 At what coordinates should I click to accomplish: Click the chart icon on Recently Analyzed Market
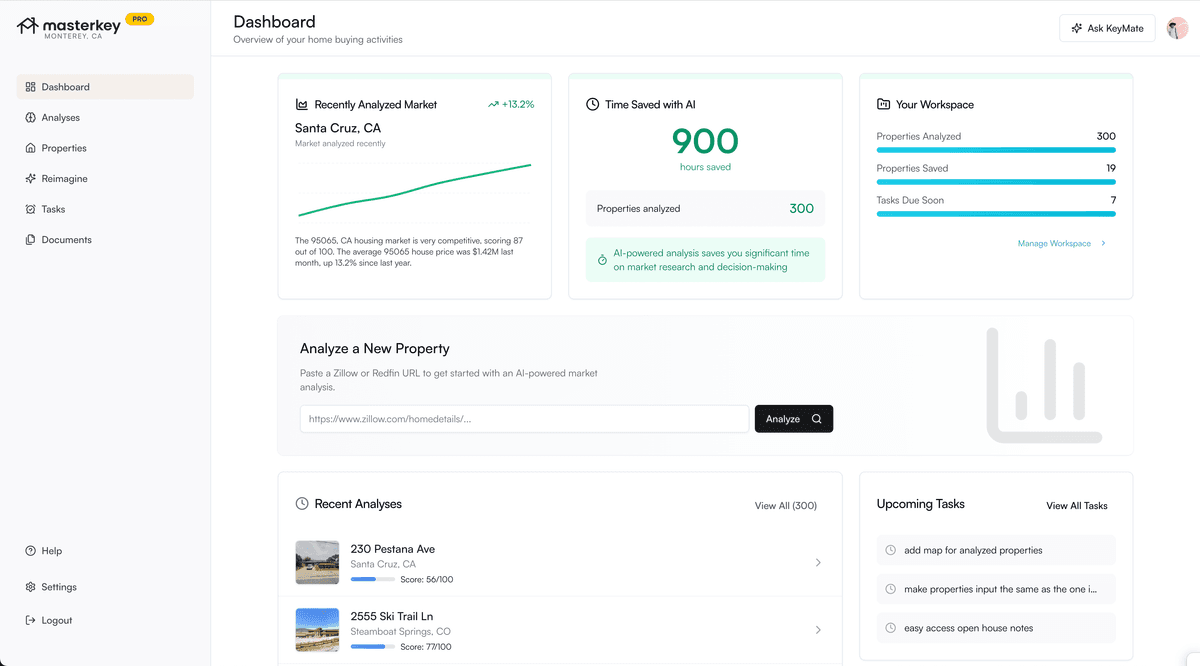point(302,104)
